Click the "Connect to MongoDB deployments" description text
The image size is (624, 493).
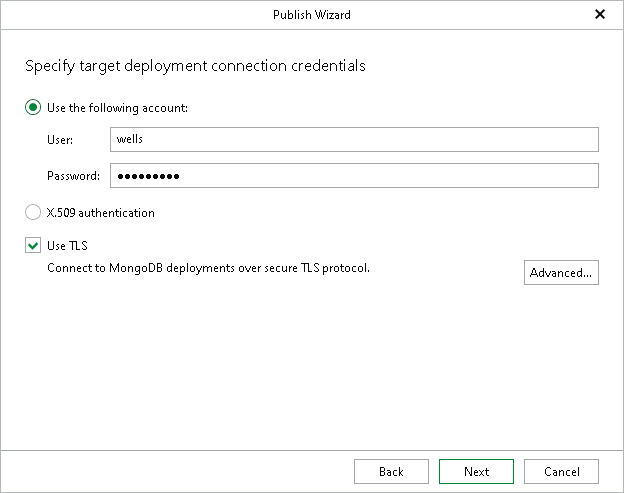tap(208, 268)
